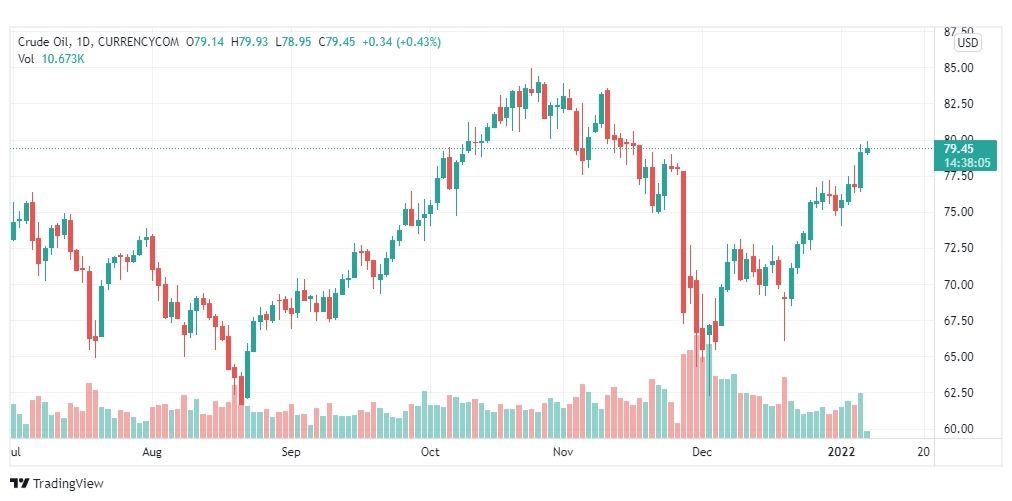
Task: Click the Sep label on time axis
Action: coord(290,451)
